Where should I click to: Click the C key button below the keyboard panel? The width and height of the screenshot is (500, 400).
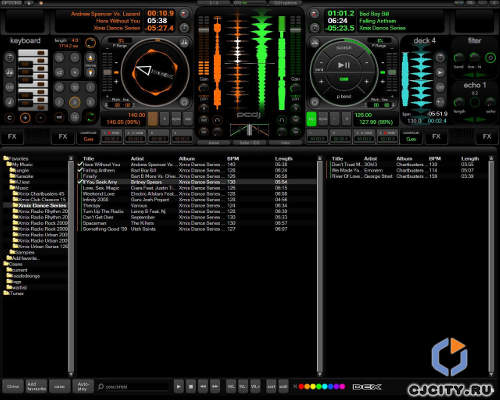click(x=9, y=118)
